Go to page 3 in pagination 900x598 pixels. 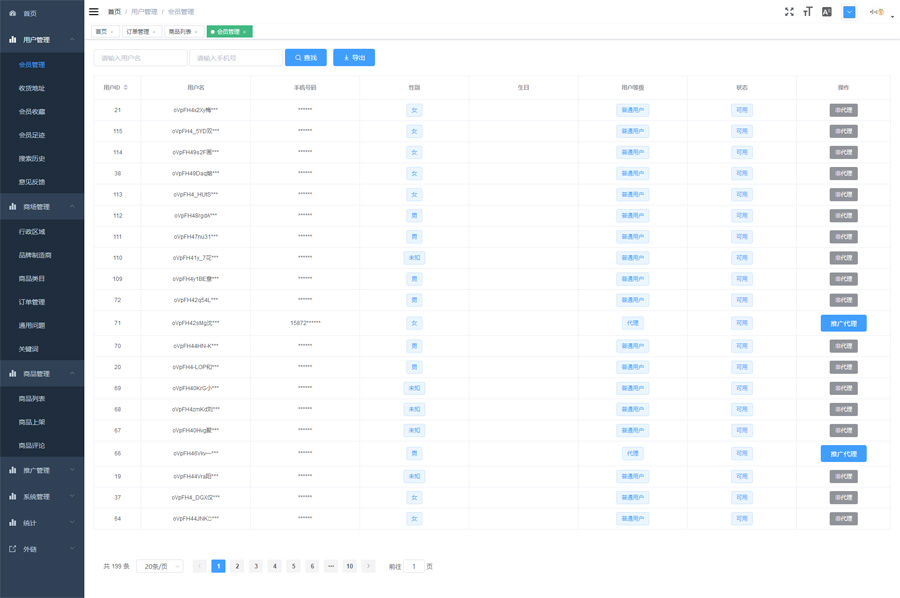pos(256,566)
